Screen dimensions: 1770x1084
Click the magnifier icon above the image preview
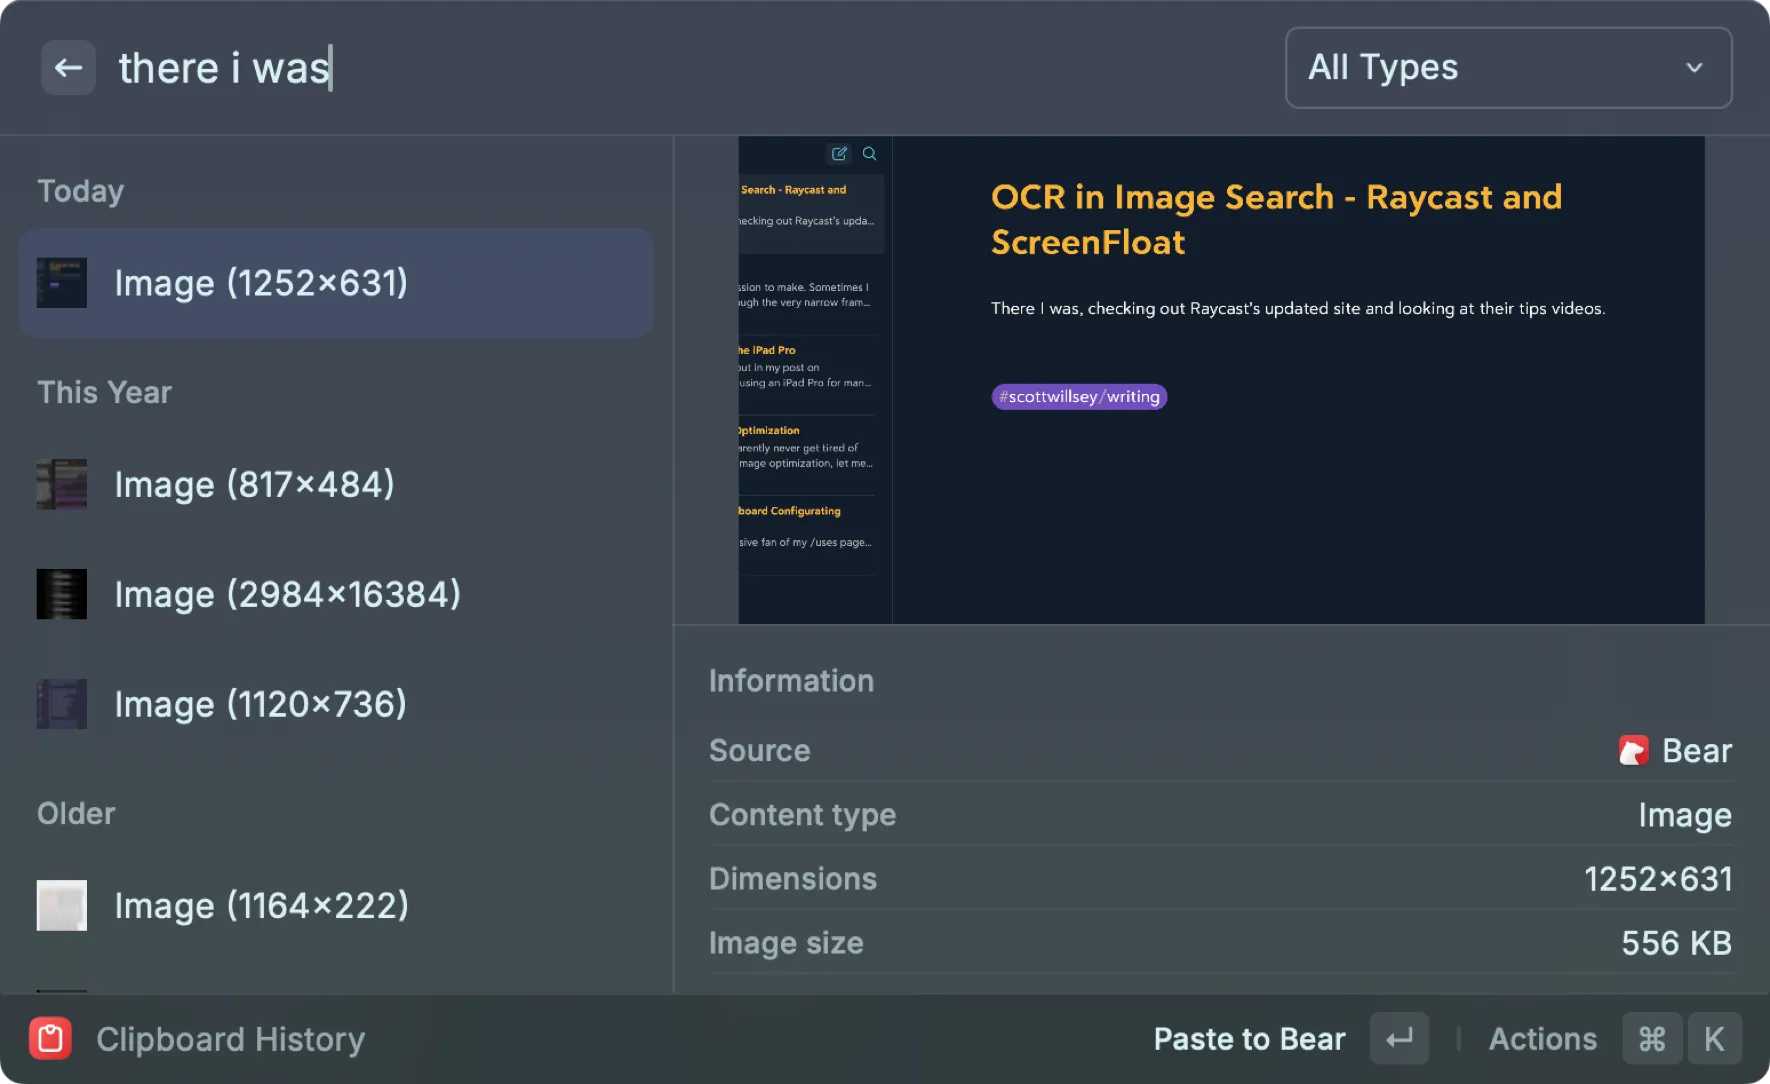869,153
